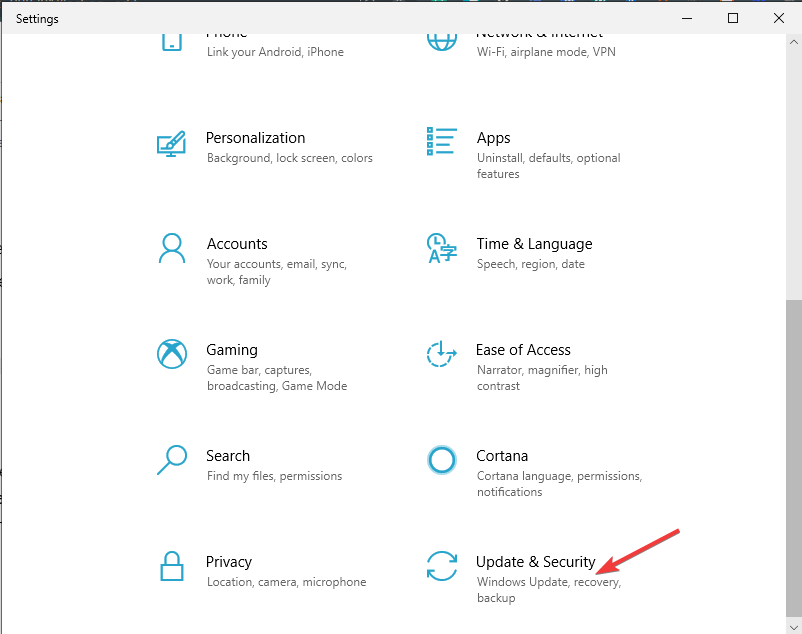Click the Gaming Xbox icon
The image size is (802, 634).
click(172, 354)
